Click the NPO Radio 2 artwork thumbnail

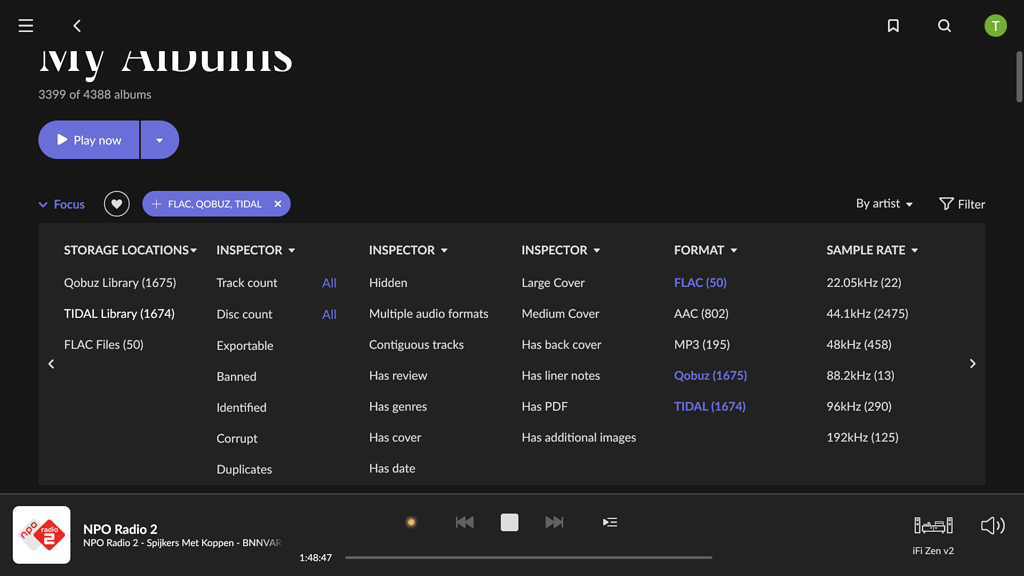tap(41, 535)
